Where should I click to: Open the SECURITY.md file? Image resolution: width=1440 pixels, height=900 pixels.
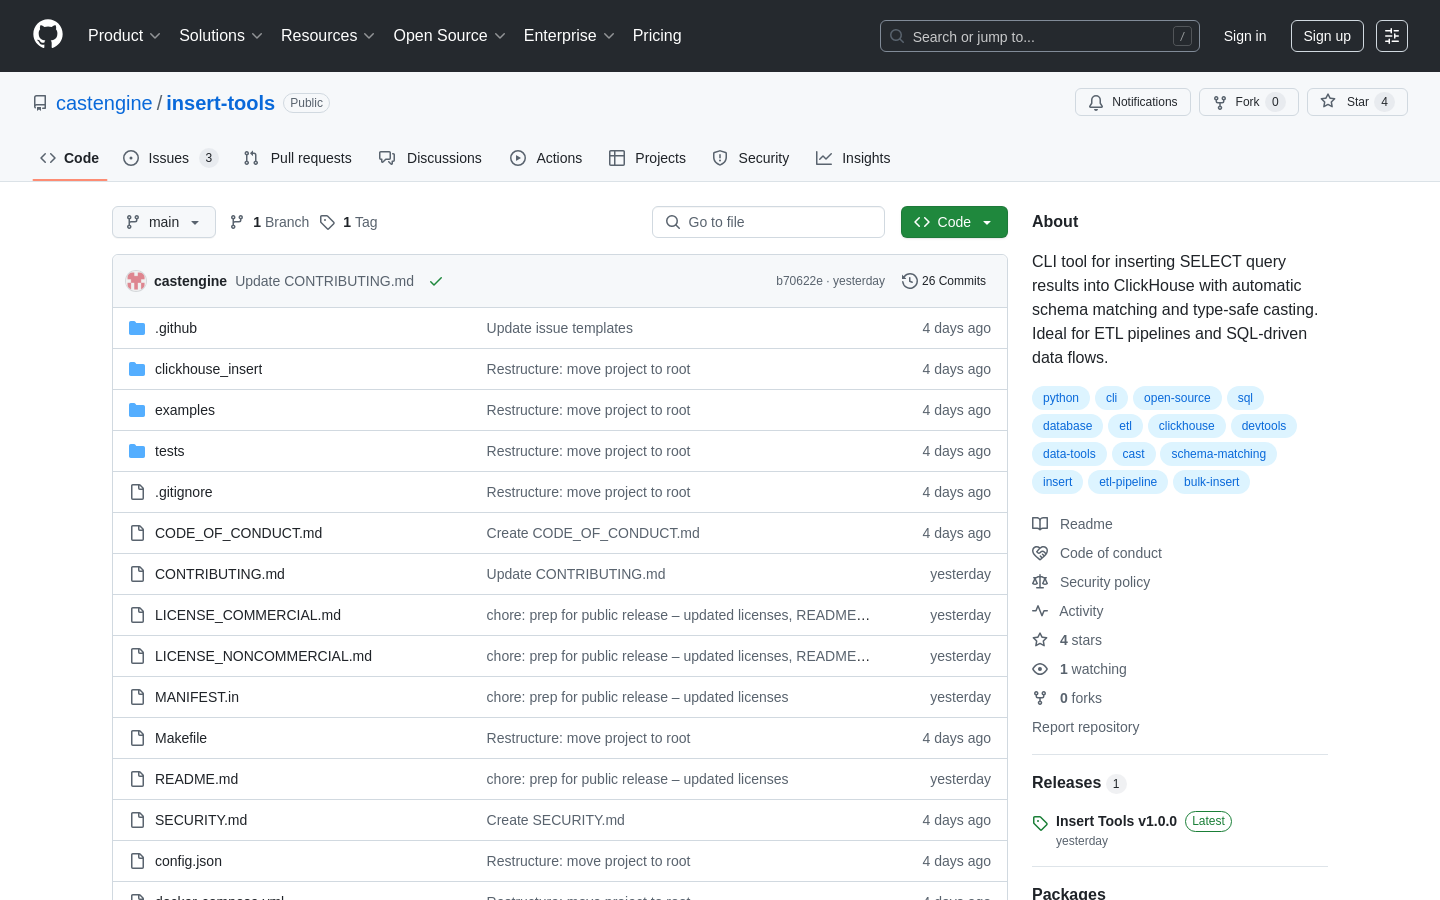[201, 820]
